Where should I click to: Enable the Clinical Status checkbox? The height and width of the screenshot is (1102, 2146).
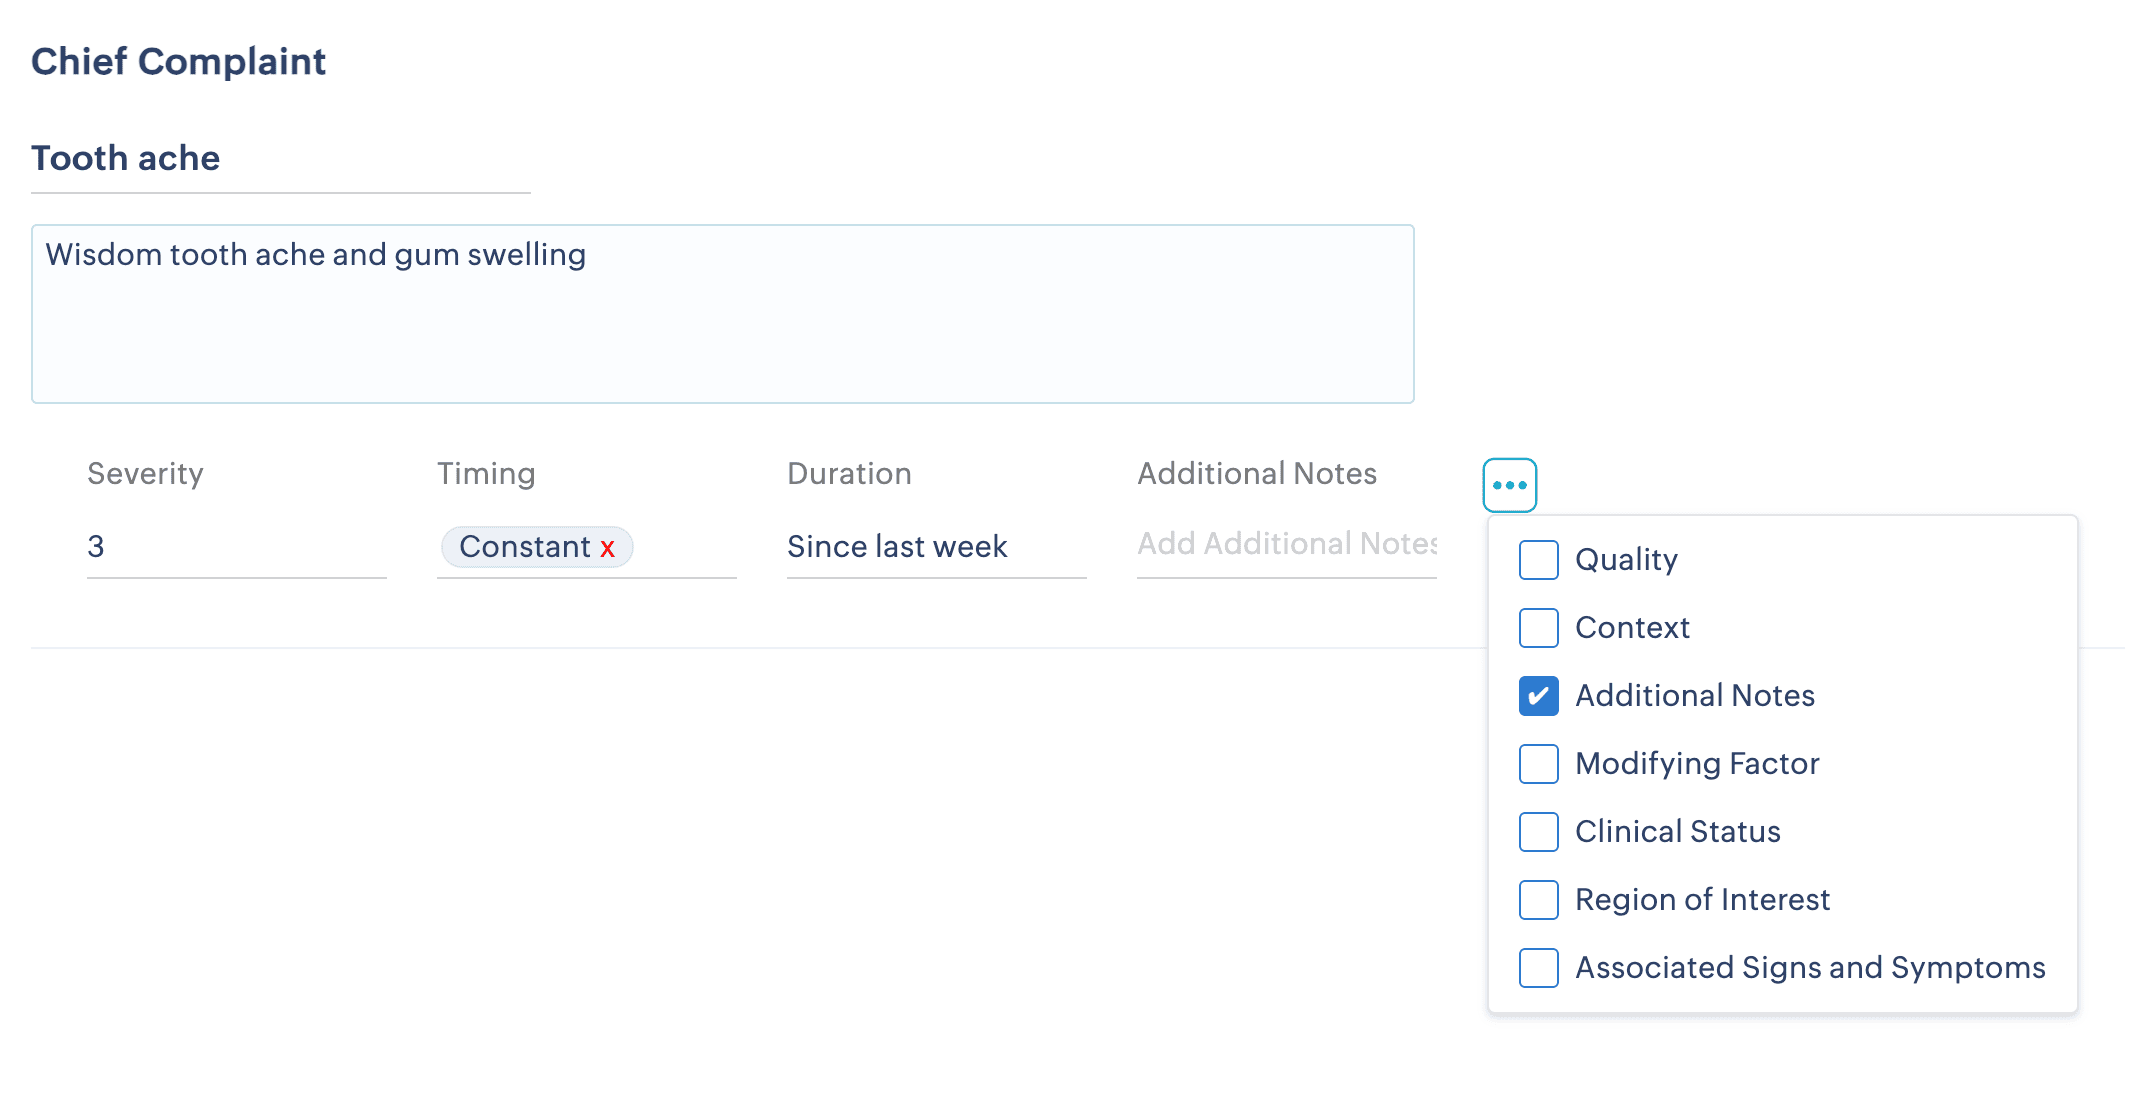[x=1538, y=832]
